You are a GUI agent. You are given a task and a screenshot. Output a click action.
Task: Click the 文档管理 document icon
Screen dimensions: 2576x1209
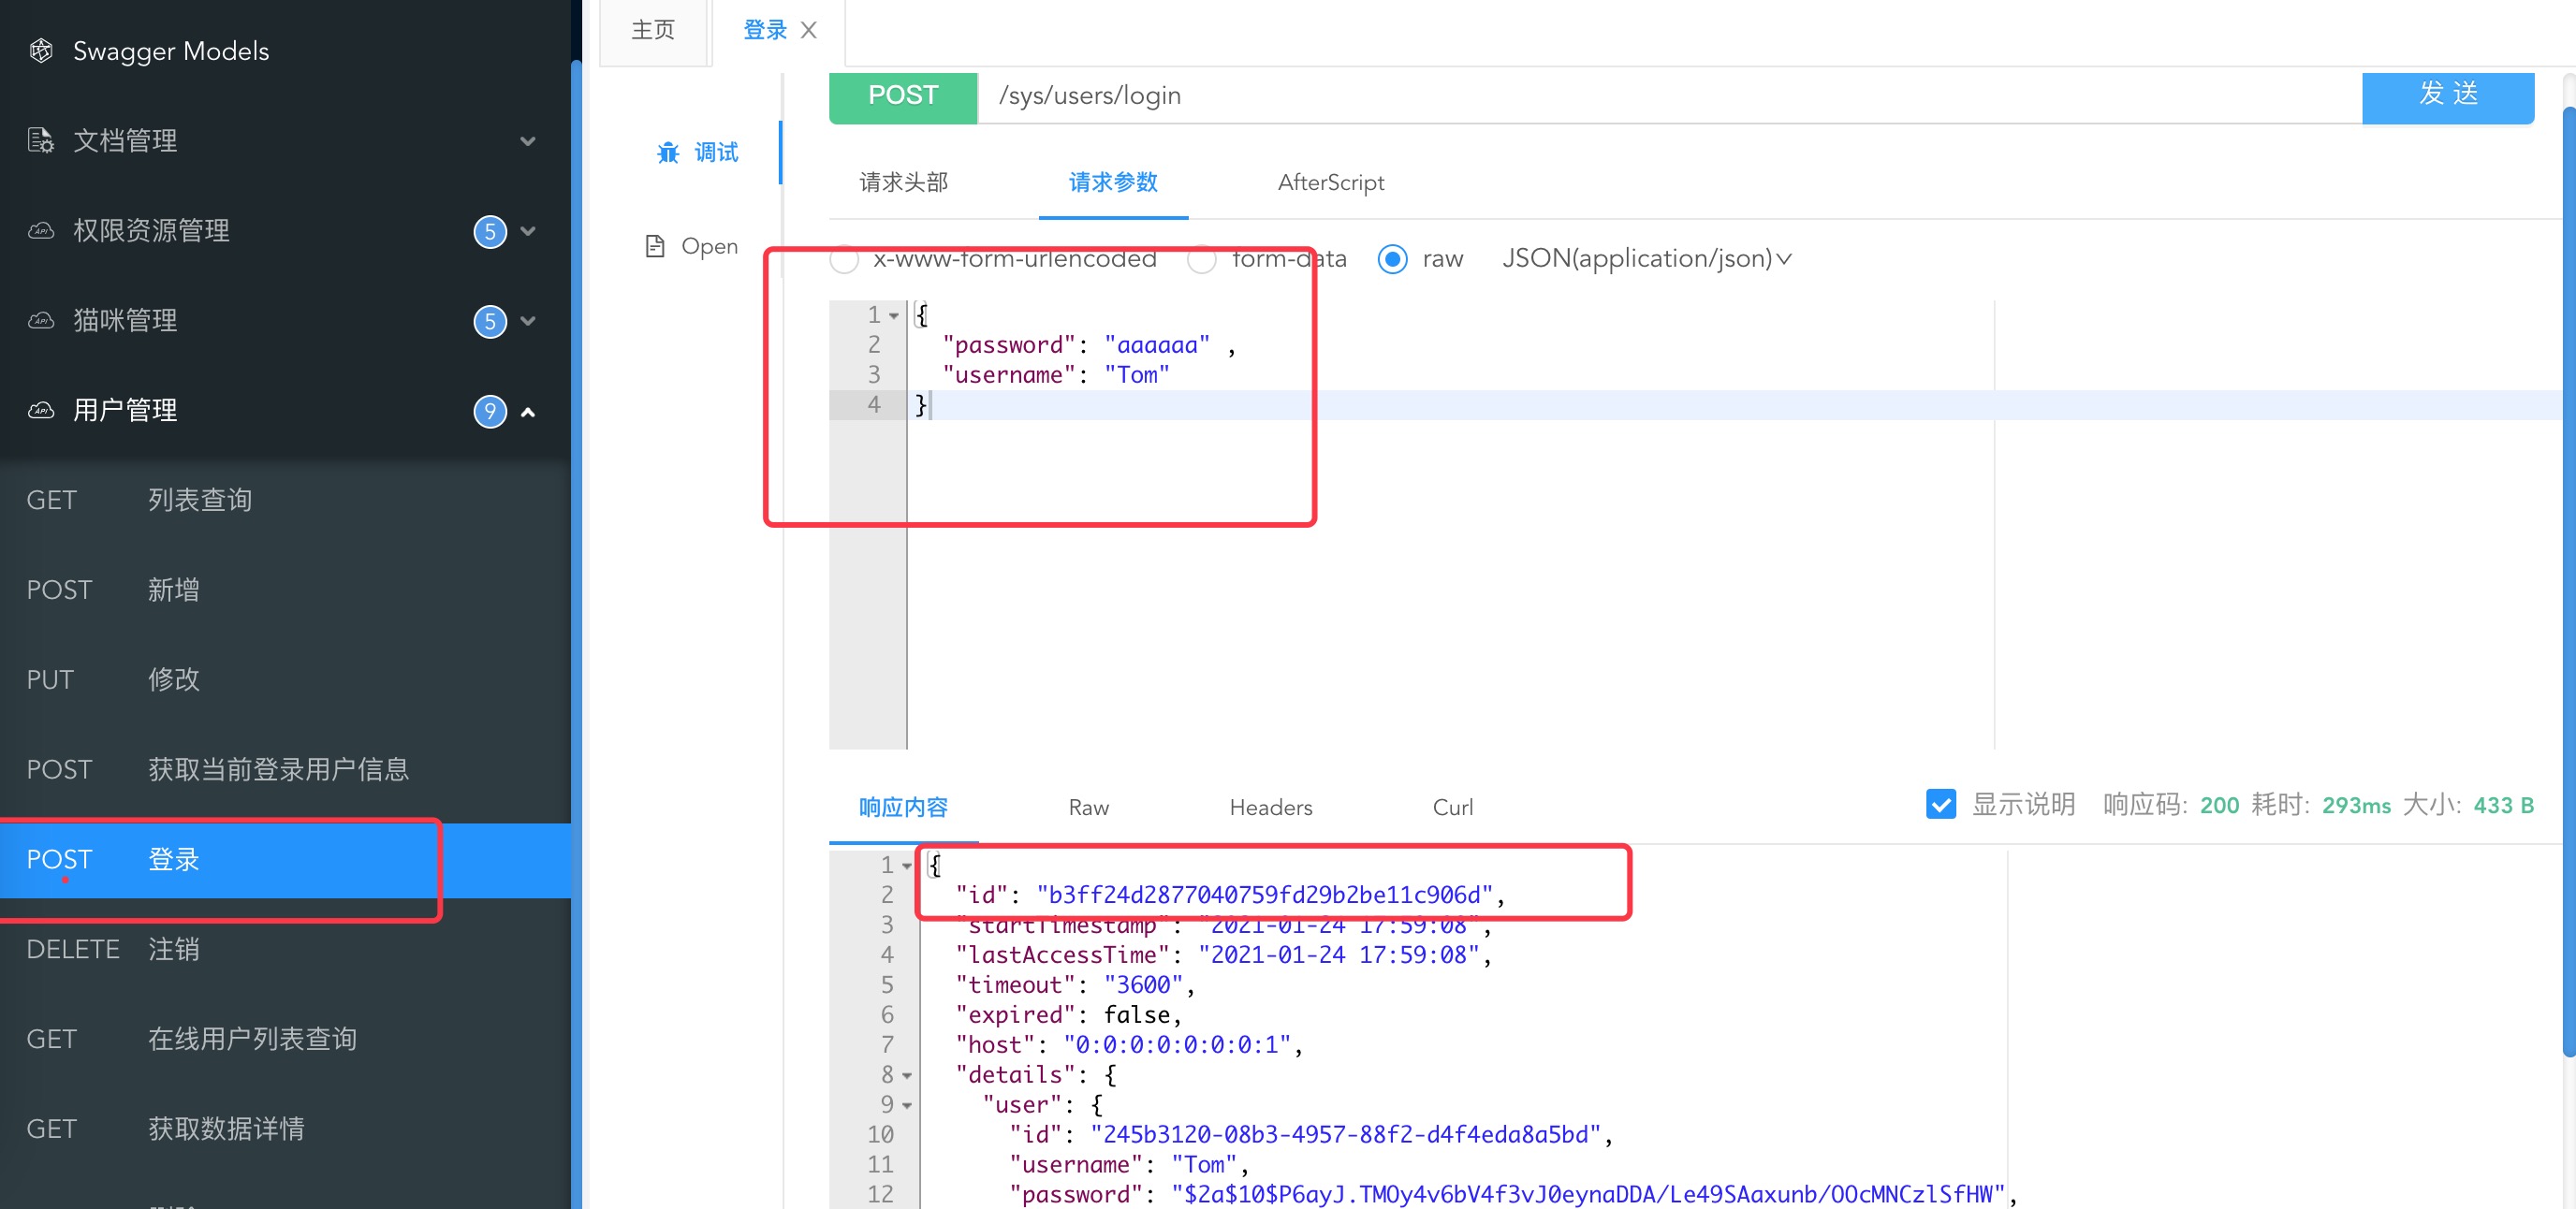(41, 141)
